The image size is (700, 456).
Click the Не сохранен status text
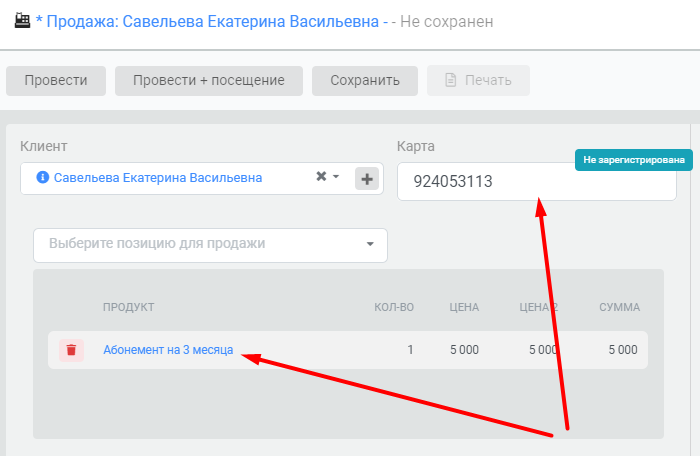click(446, 21)
